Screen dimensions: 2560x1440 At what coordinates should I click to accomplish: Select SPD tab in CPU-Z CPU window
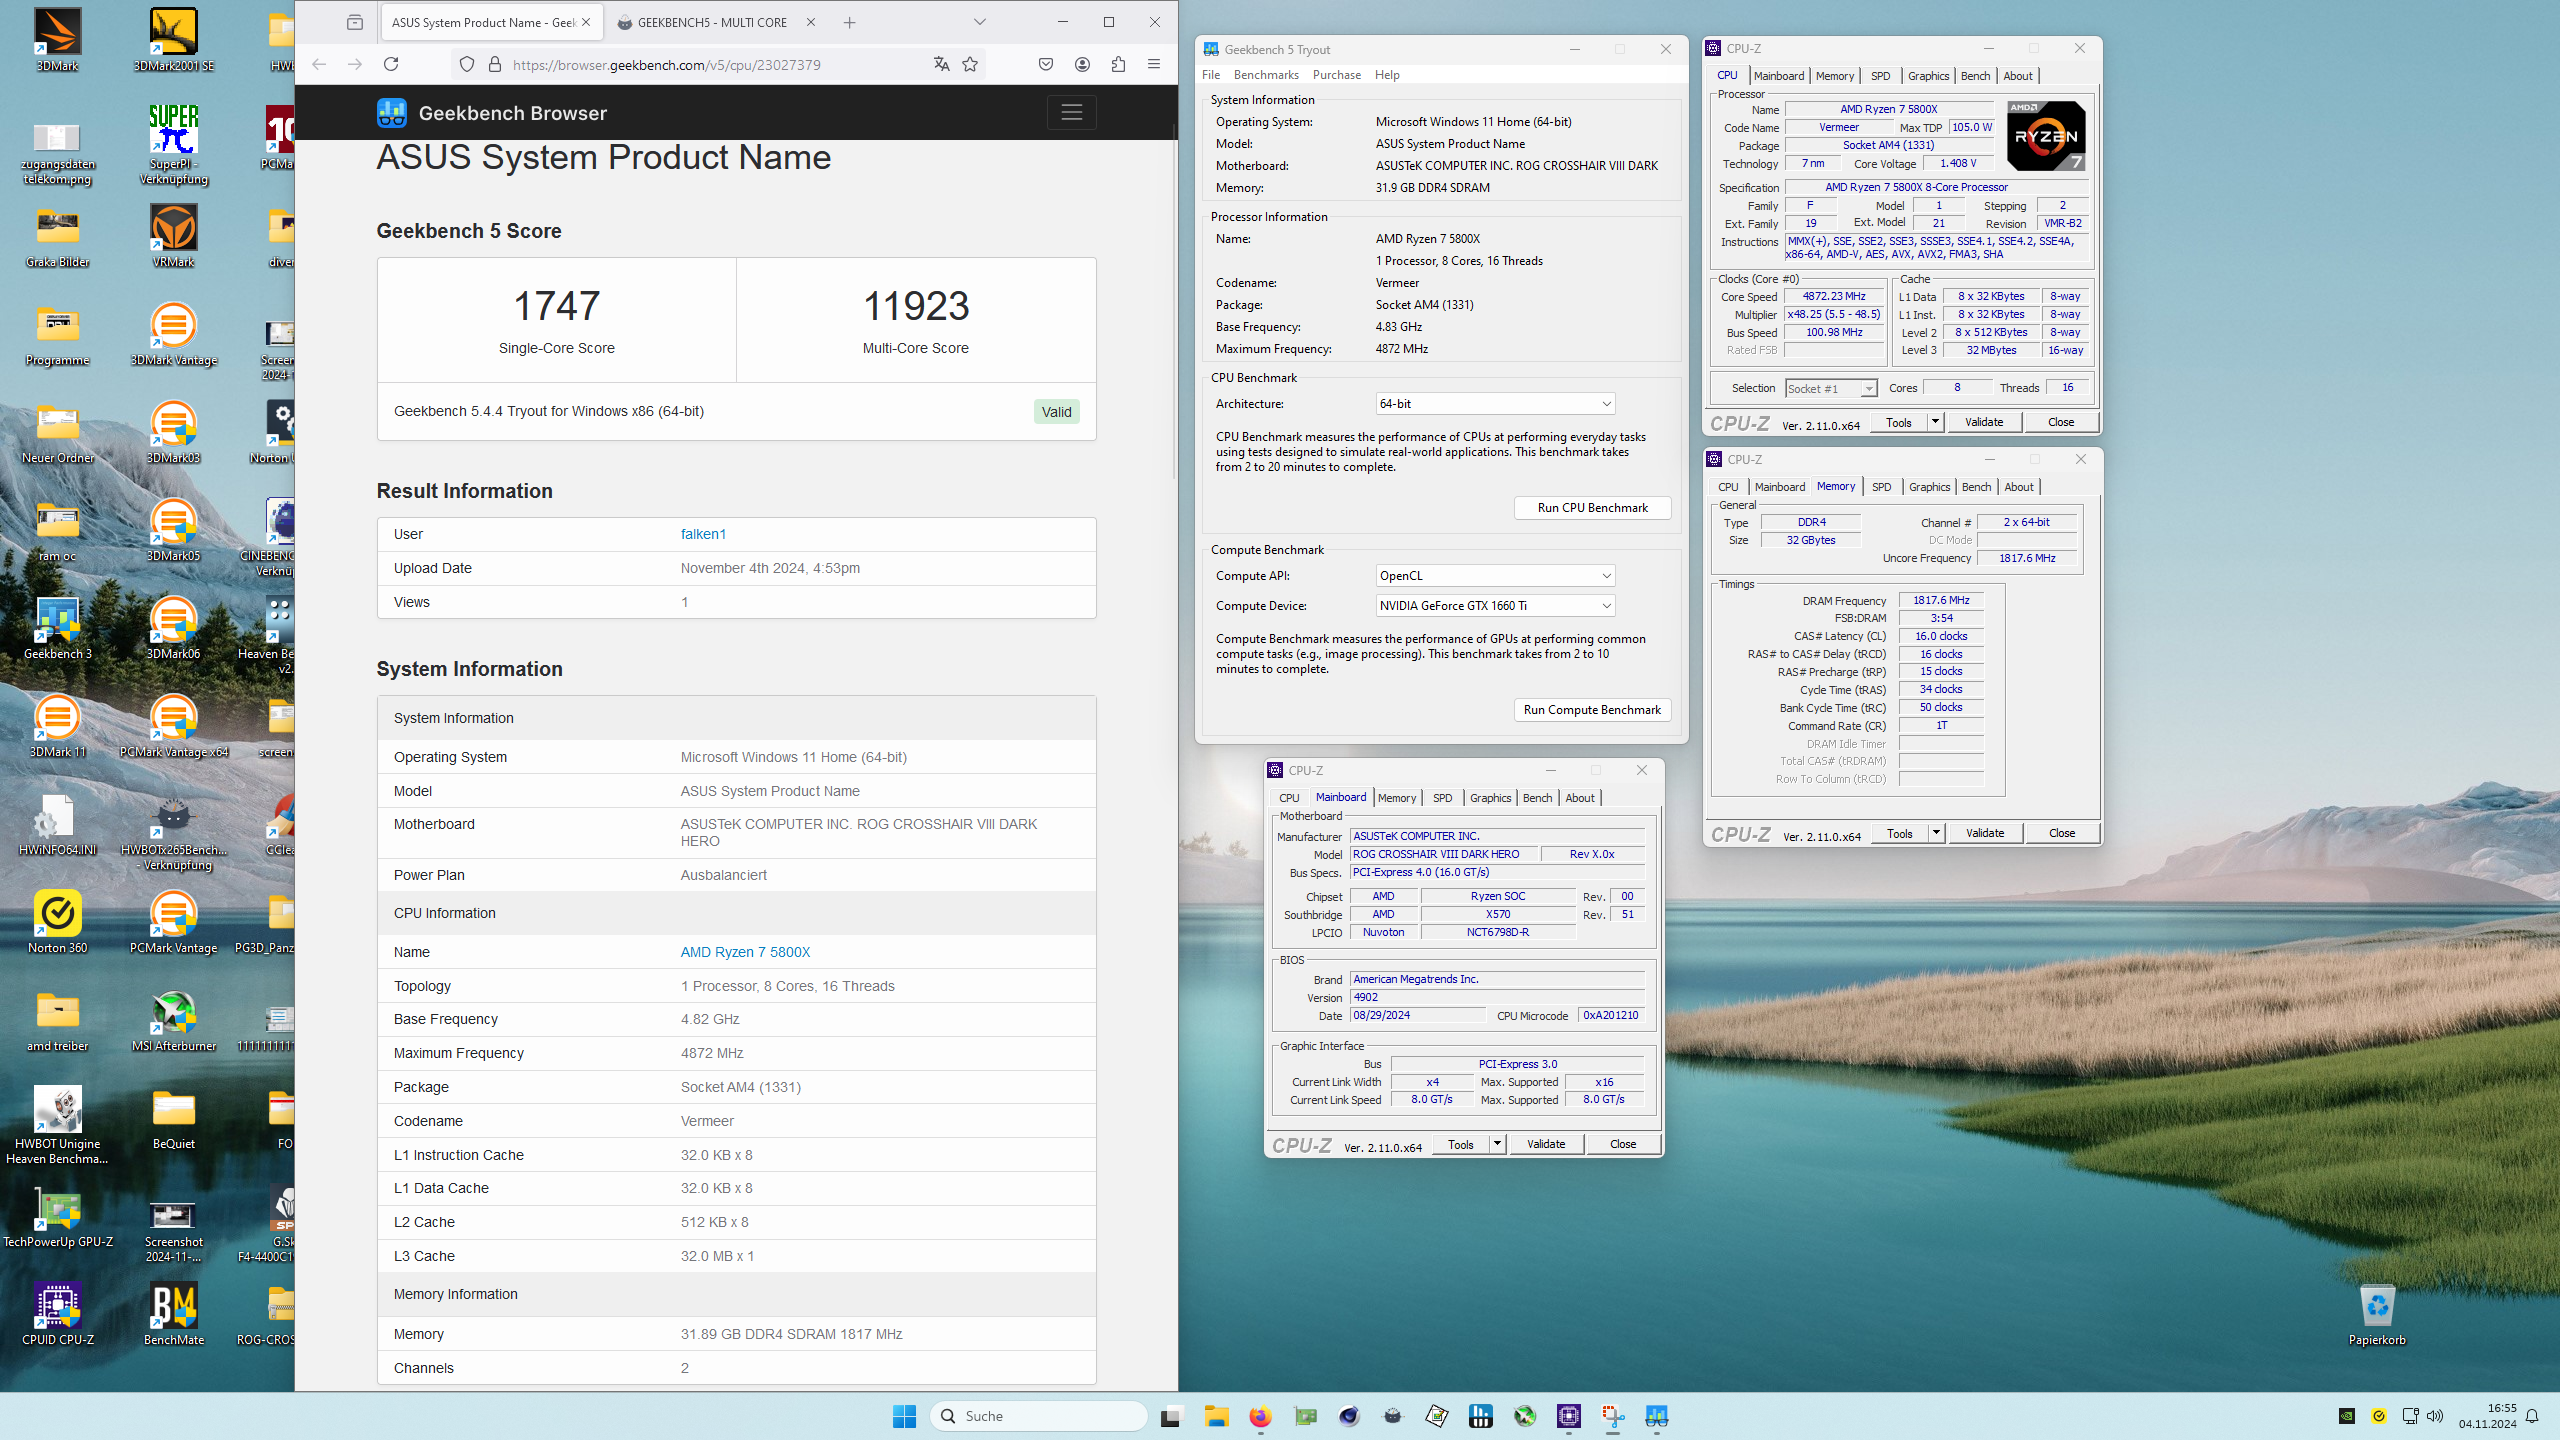click(x=1880, y=75)
